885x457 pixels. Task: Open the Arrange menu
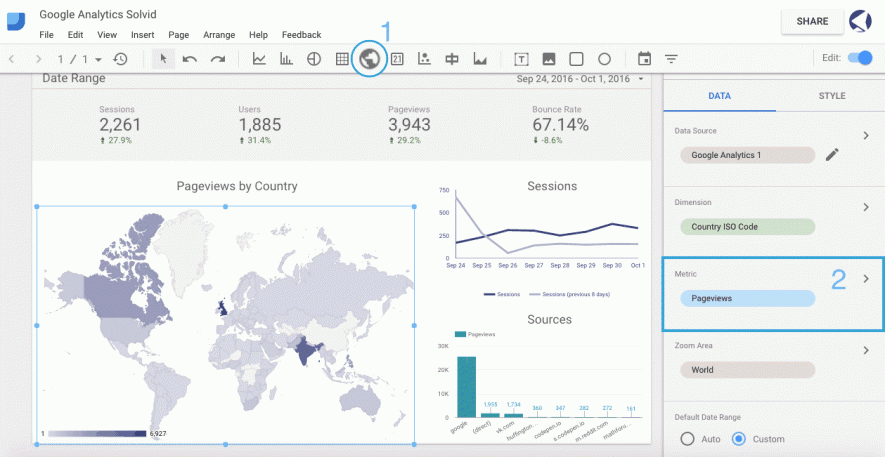pyautogui.click(x=219, y=35)
